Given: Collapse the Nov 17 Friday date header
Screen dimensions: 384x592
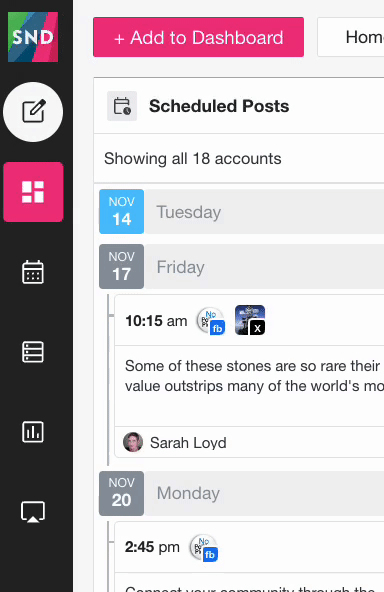Looking at the screenshot, I should tap(242, 267).
